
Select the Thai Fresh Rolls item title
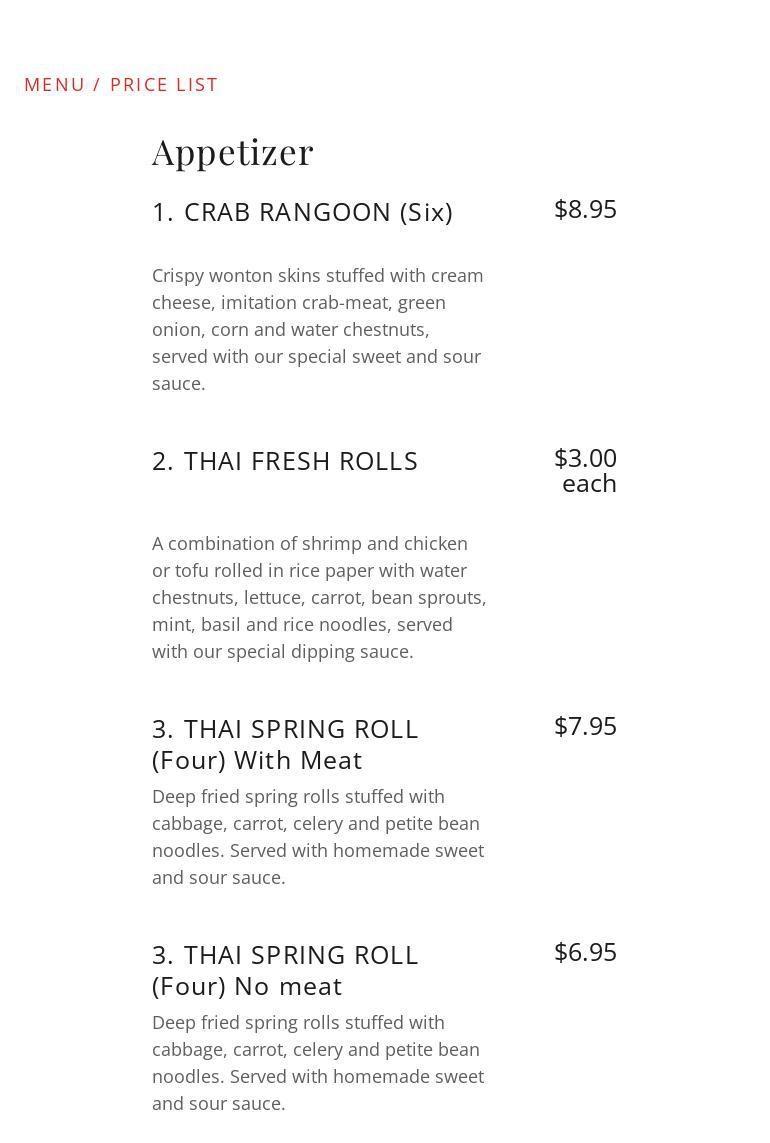point(285,461)
